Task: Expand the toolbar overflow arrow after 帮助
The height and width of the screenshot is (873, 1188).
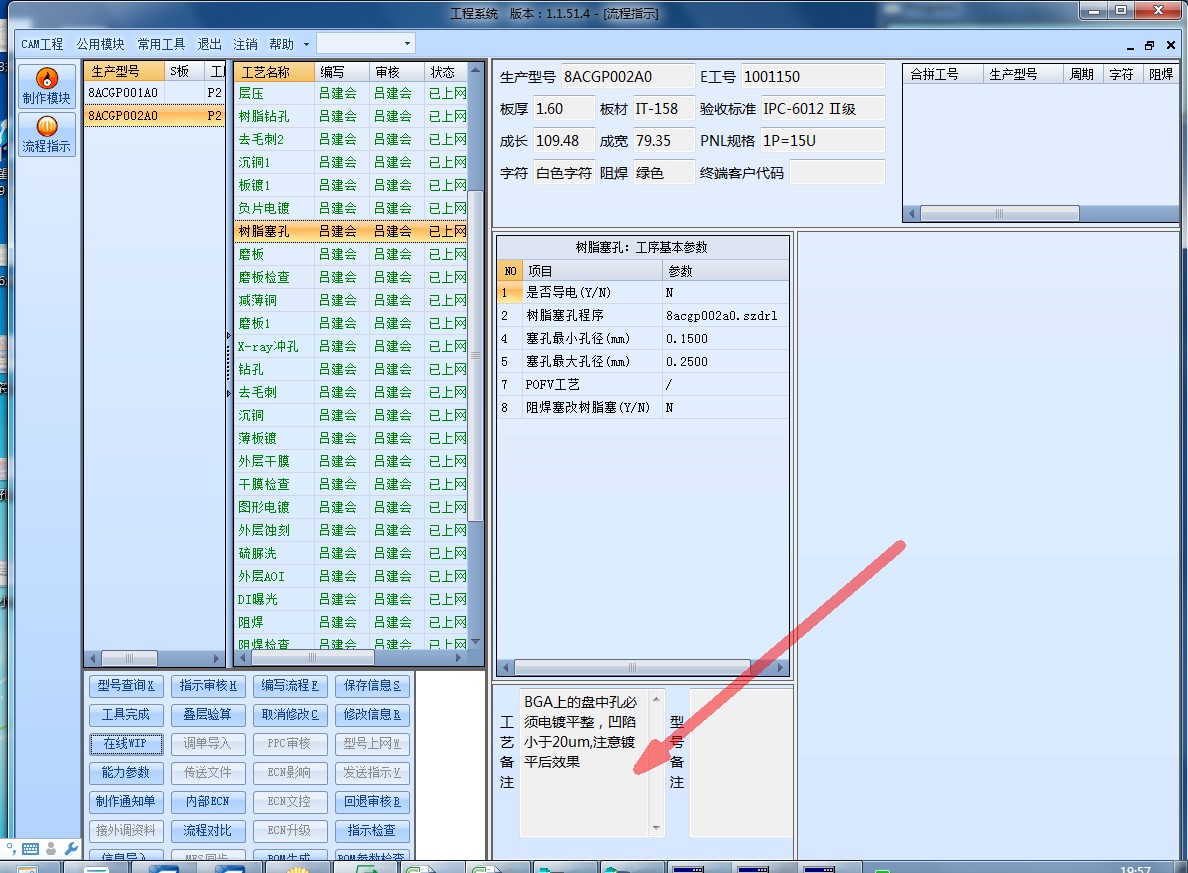Action: tap(306, 44)
